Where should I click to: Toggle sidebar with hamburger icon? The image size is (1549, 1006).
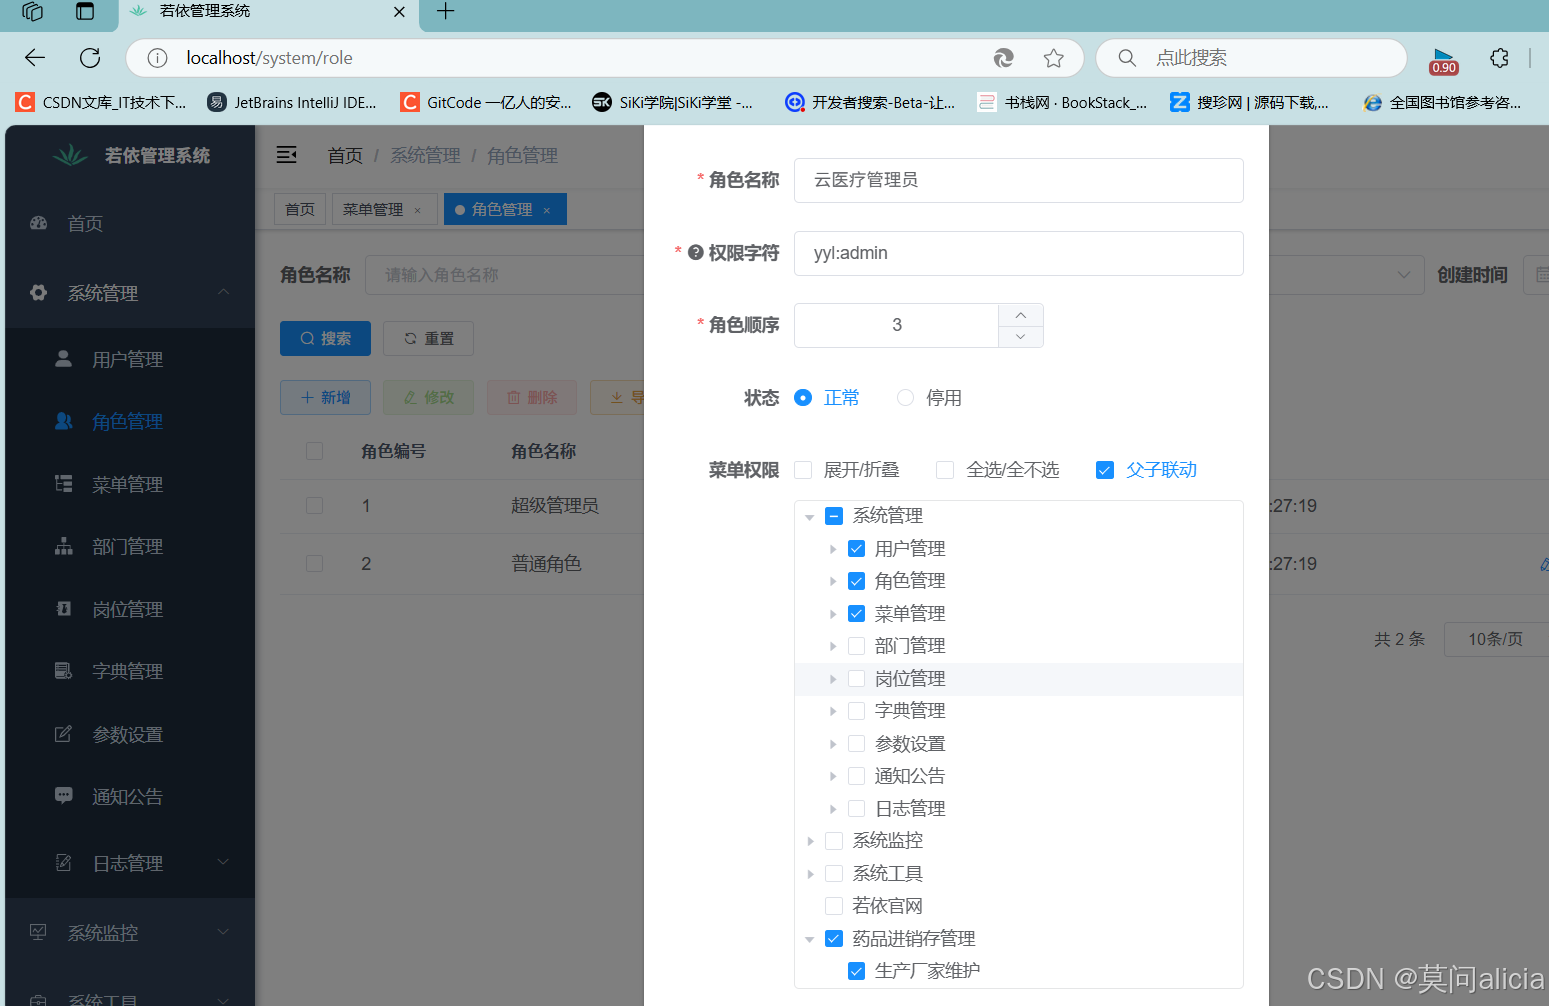[287, 155]
